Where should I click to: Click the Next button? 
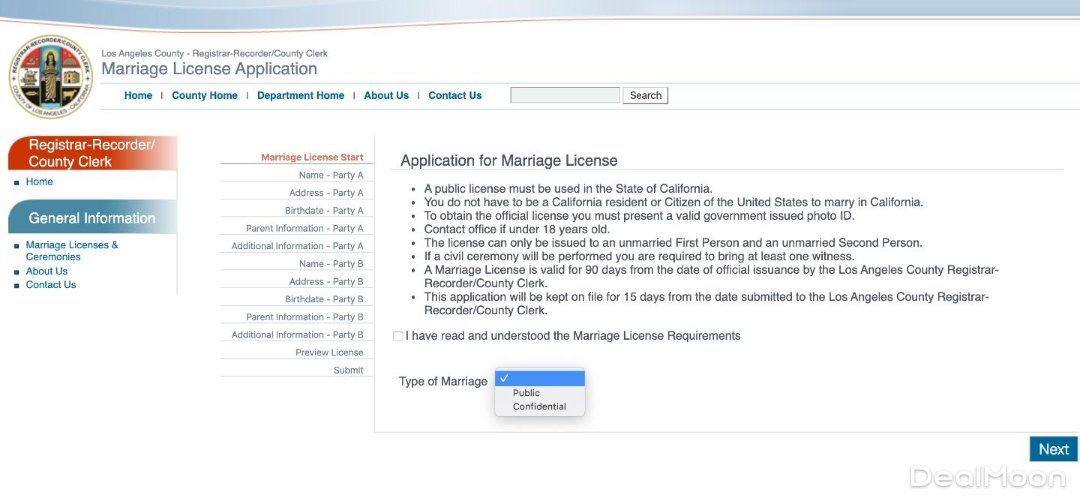[1054, 449]
